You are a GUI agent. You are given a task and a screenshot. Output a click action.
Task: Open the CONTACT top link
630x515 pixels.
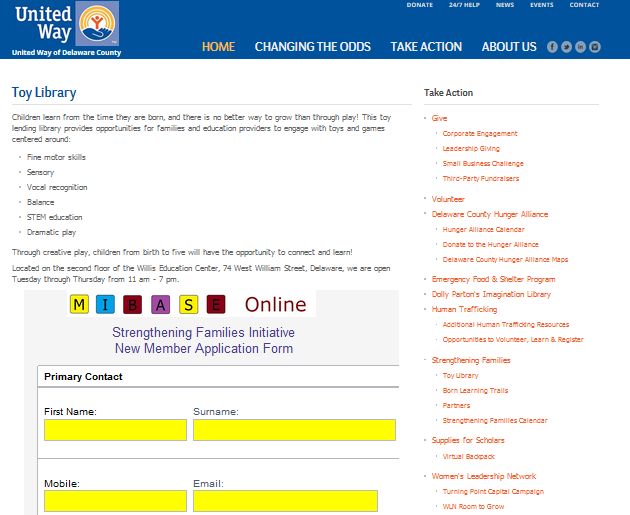tap(584, 5)
